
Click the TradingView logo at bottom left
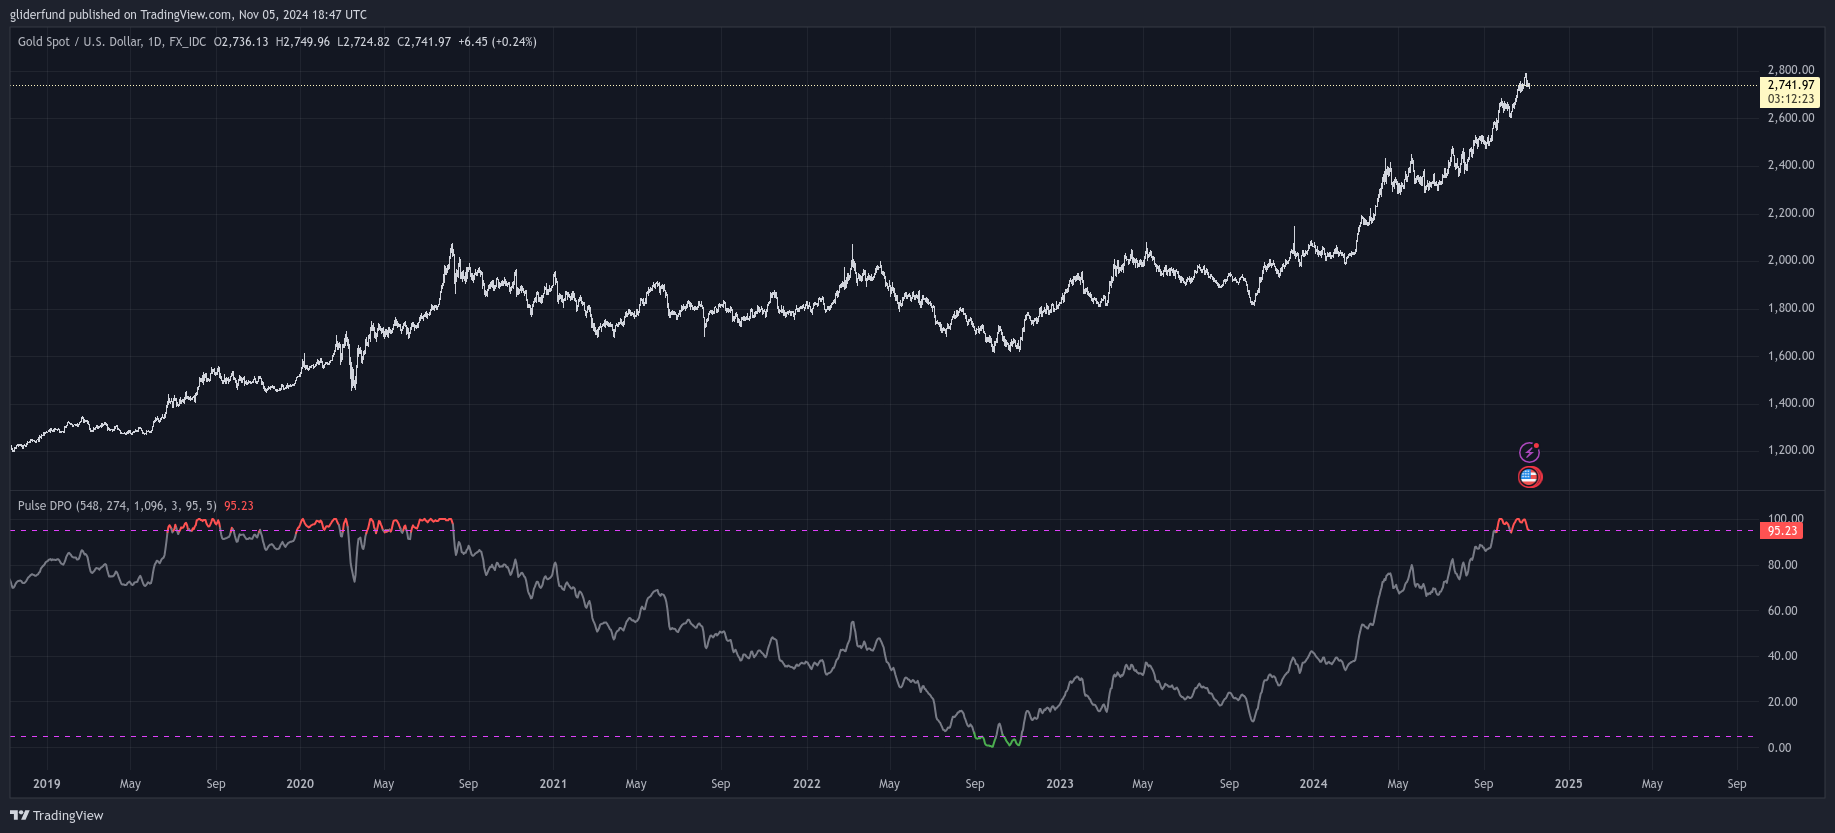[57, 815]
